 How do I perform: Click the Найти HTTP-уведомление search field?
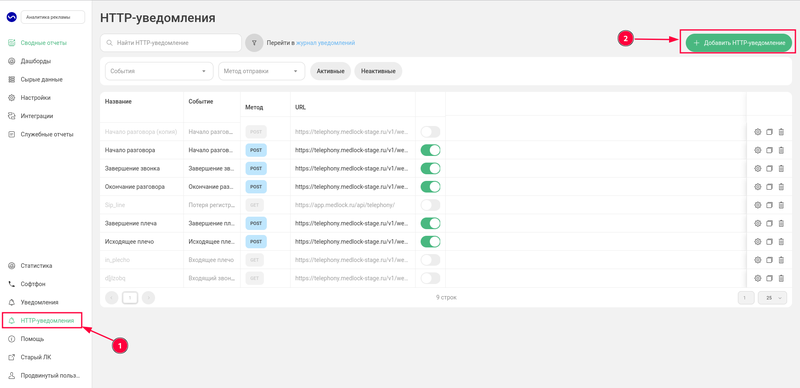(170, 43)
